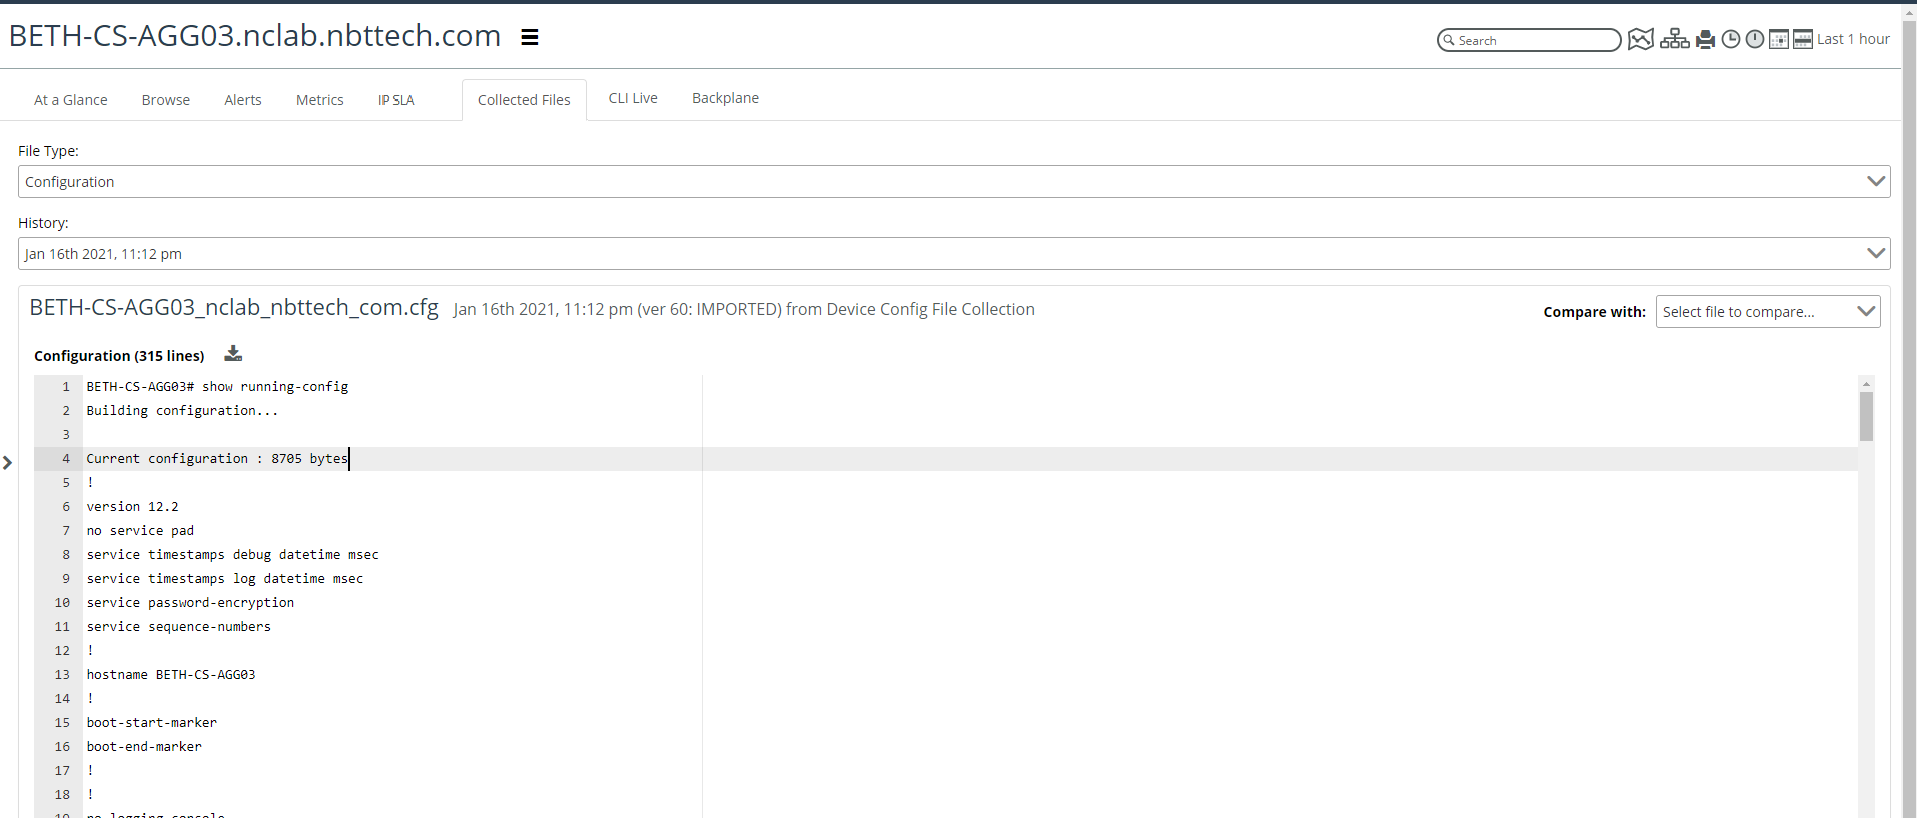Go to the Backplane tab
The height and width of the screenshot is (818, 1917).
(x=725, y=98)
